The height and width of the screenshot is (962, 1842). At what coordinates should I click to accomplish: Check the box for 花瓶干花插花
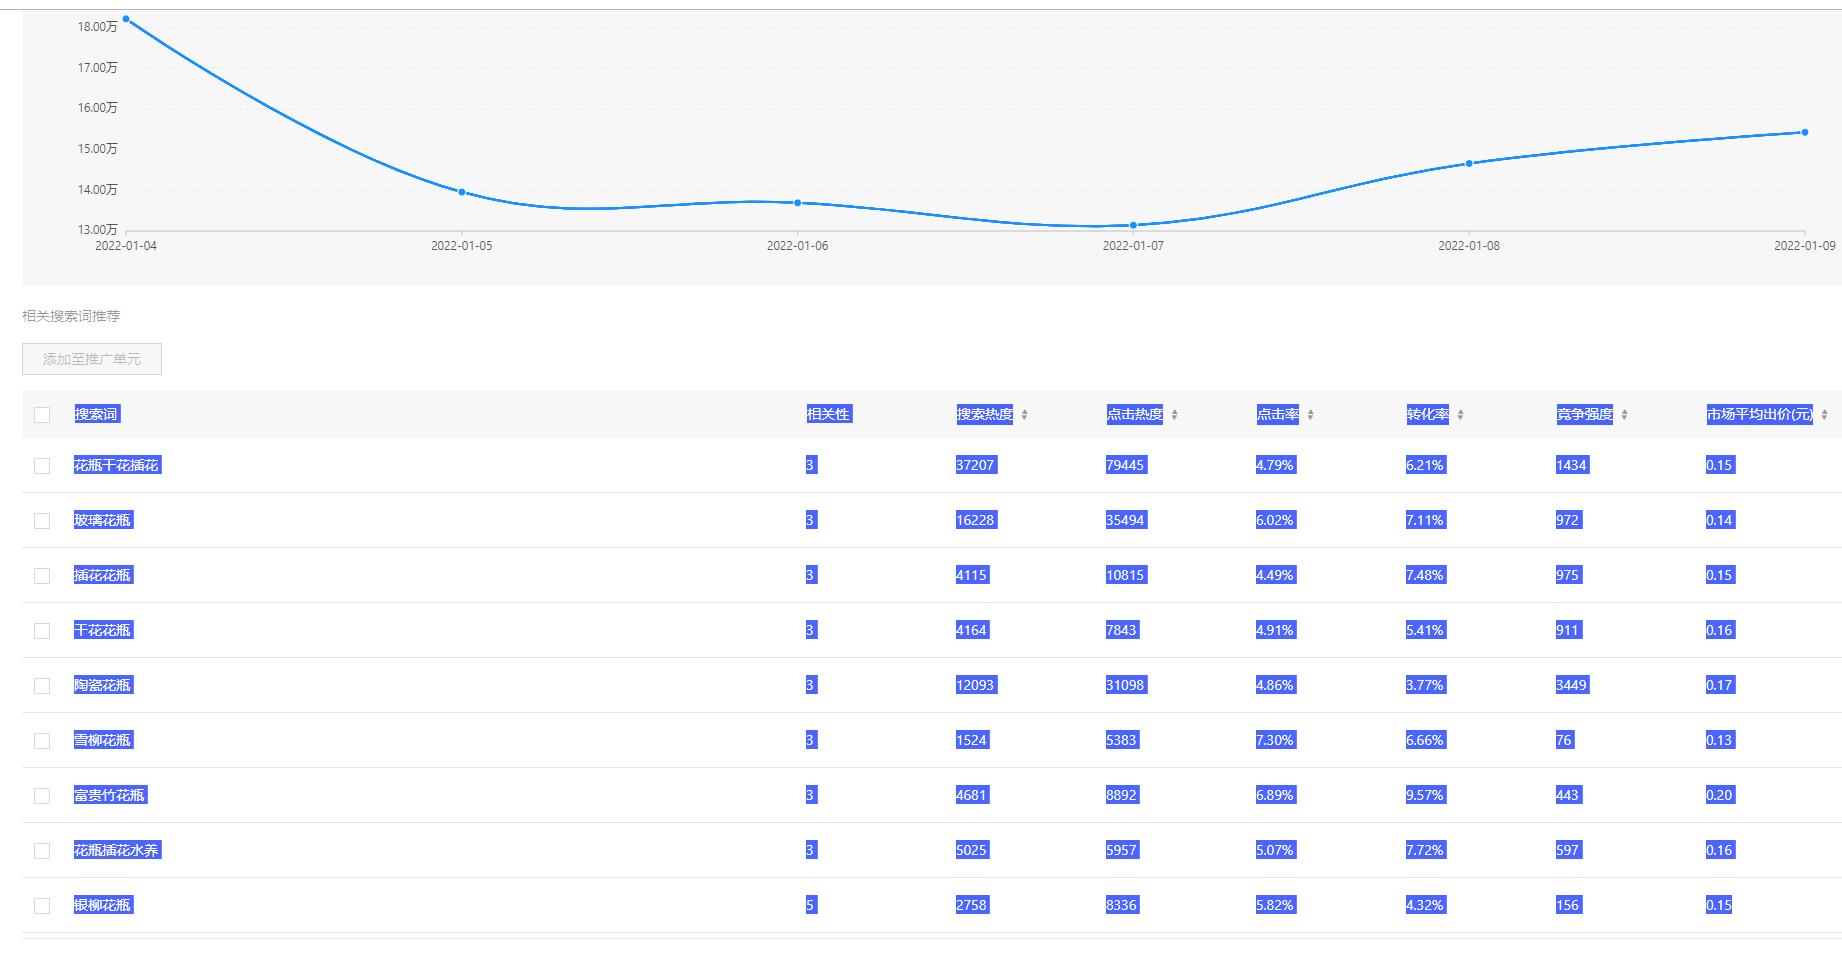click(42, 466)
